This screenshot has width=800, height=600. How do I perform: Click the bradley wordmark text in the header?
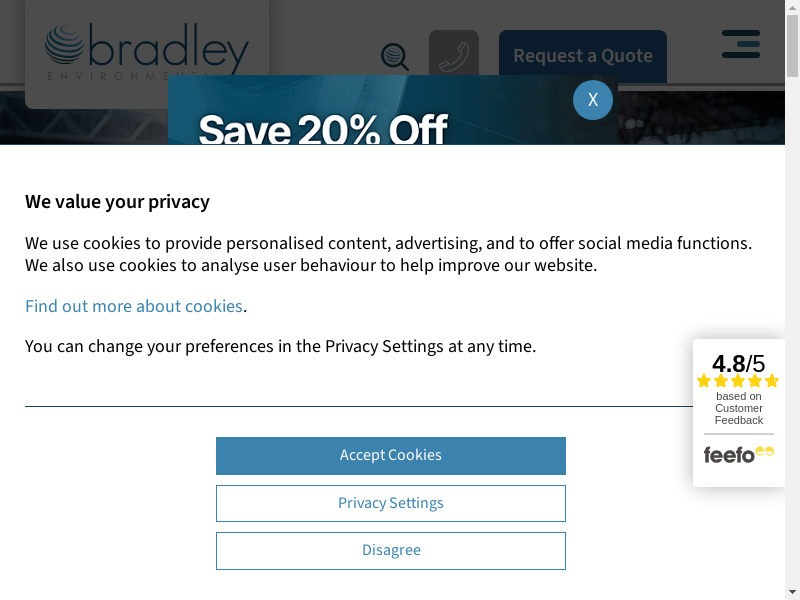pos(170,46)
